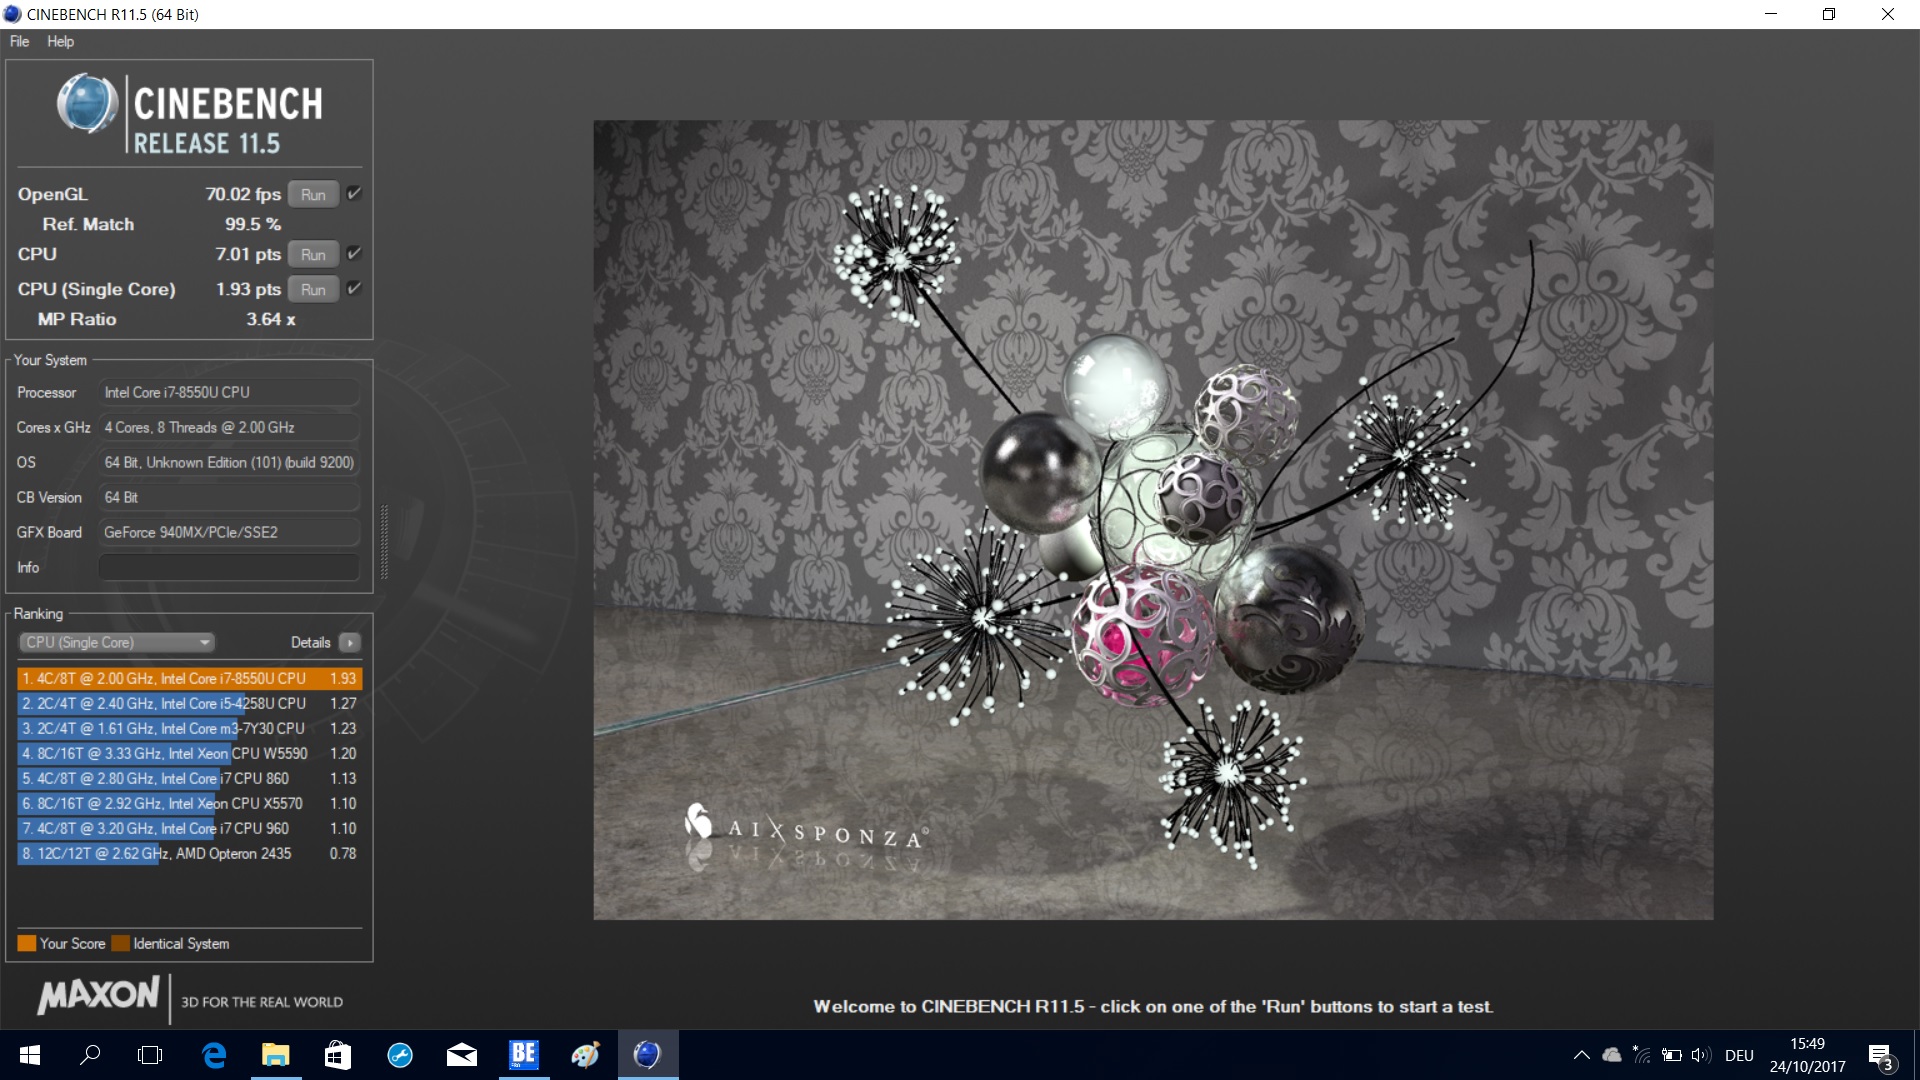This screenshot has height=1080, width=1920.
Task: Run the OpenGL benchmark
Action: [313, 195]
